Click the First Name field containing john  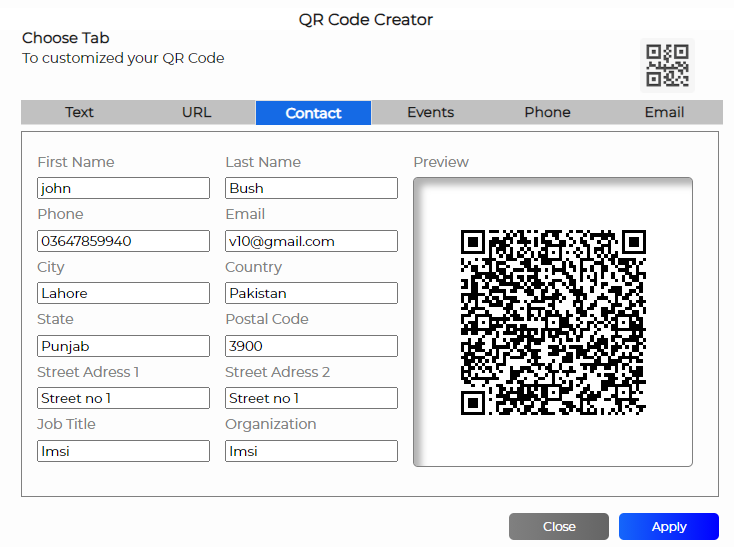pyautogui.click(x=124, y=188)
